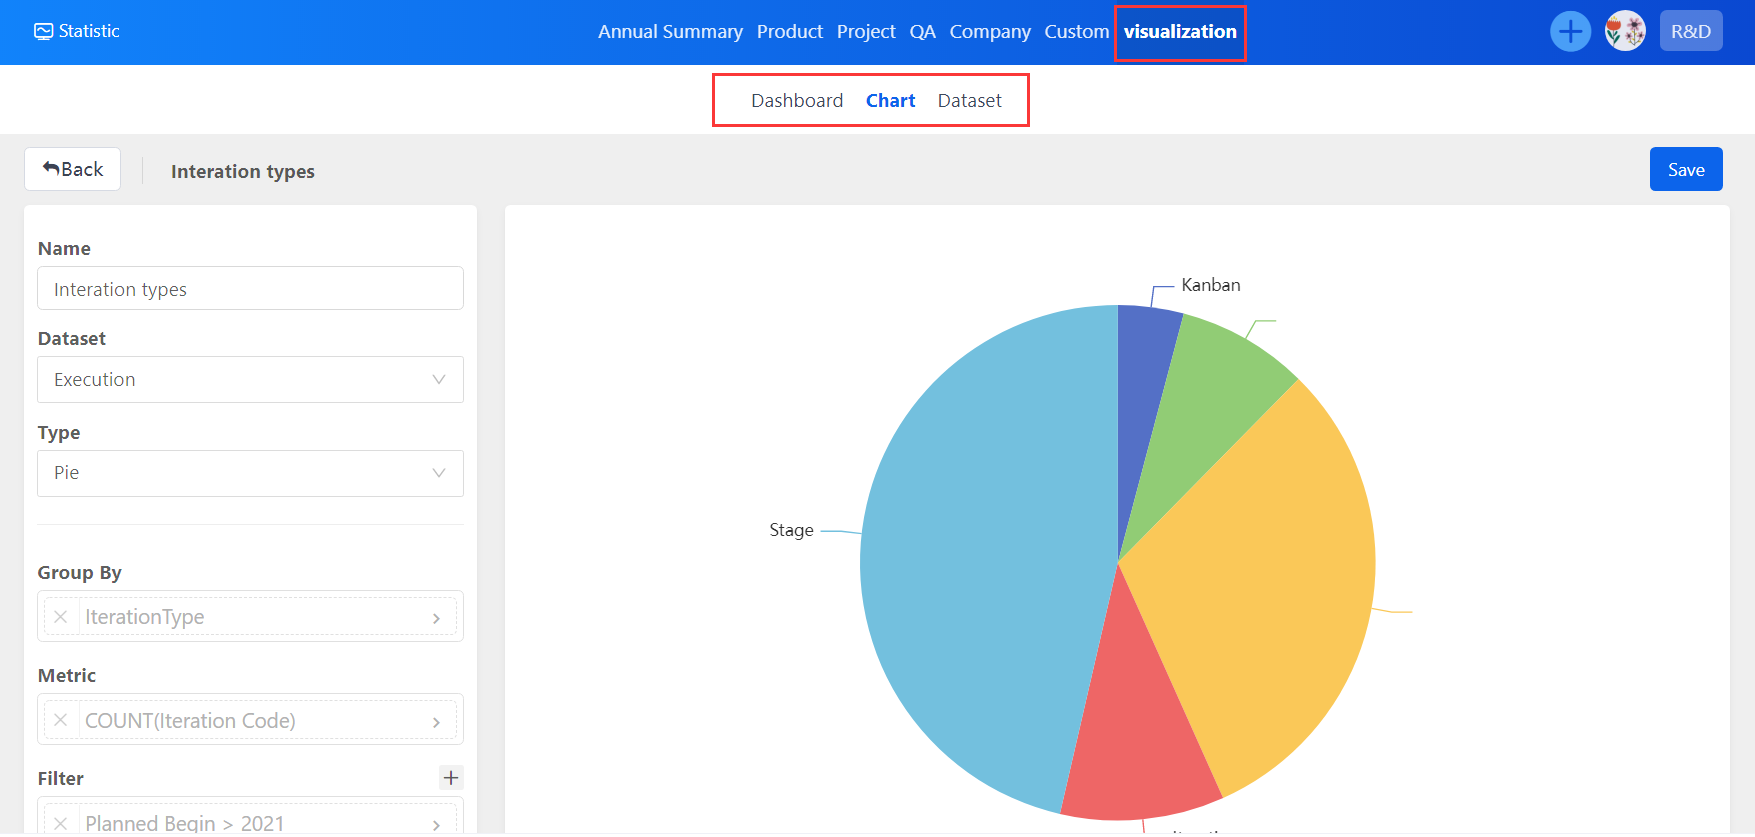Open the Annual Summary menu
This screenshot has width=1755, height=837.
(670, 32)
